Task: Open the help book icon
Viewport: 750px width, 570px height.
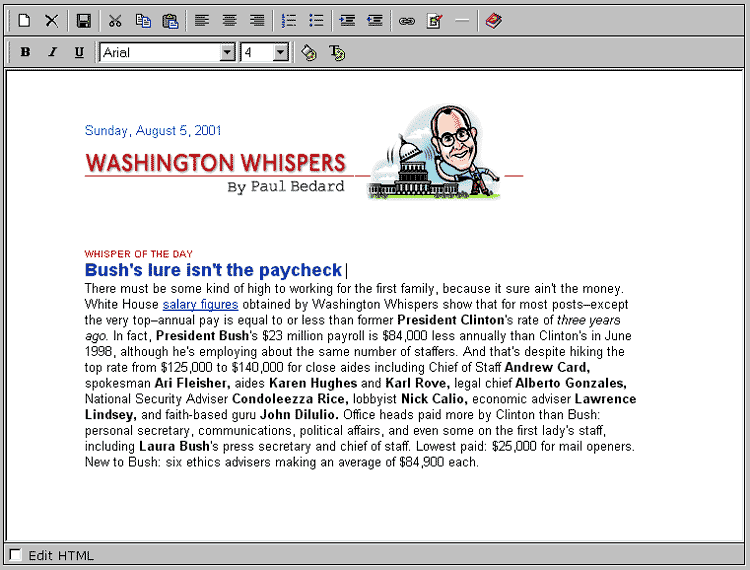Action: pyautogui.click(x=495, y=20)
